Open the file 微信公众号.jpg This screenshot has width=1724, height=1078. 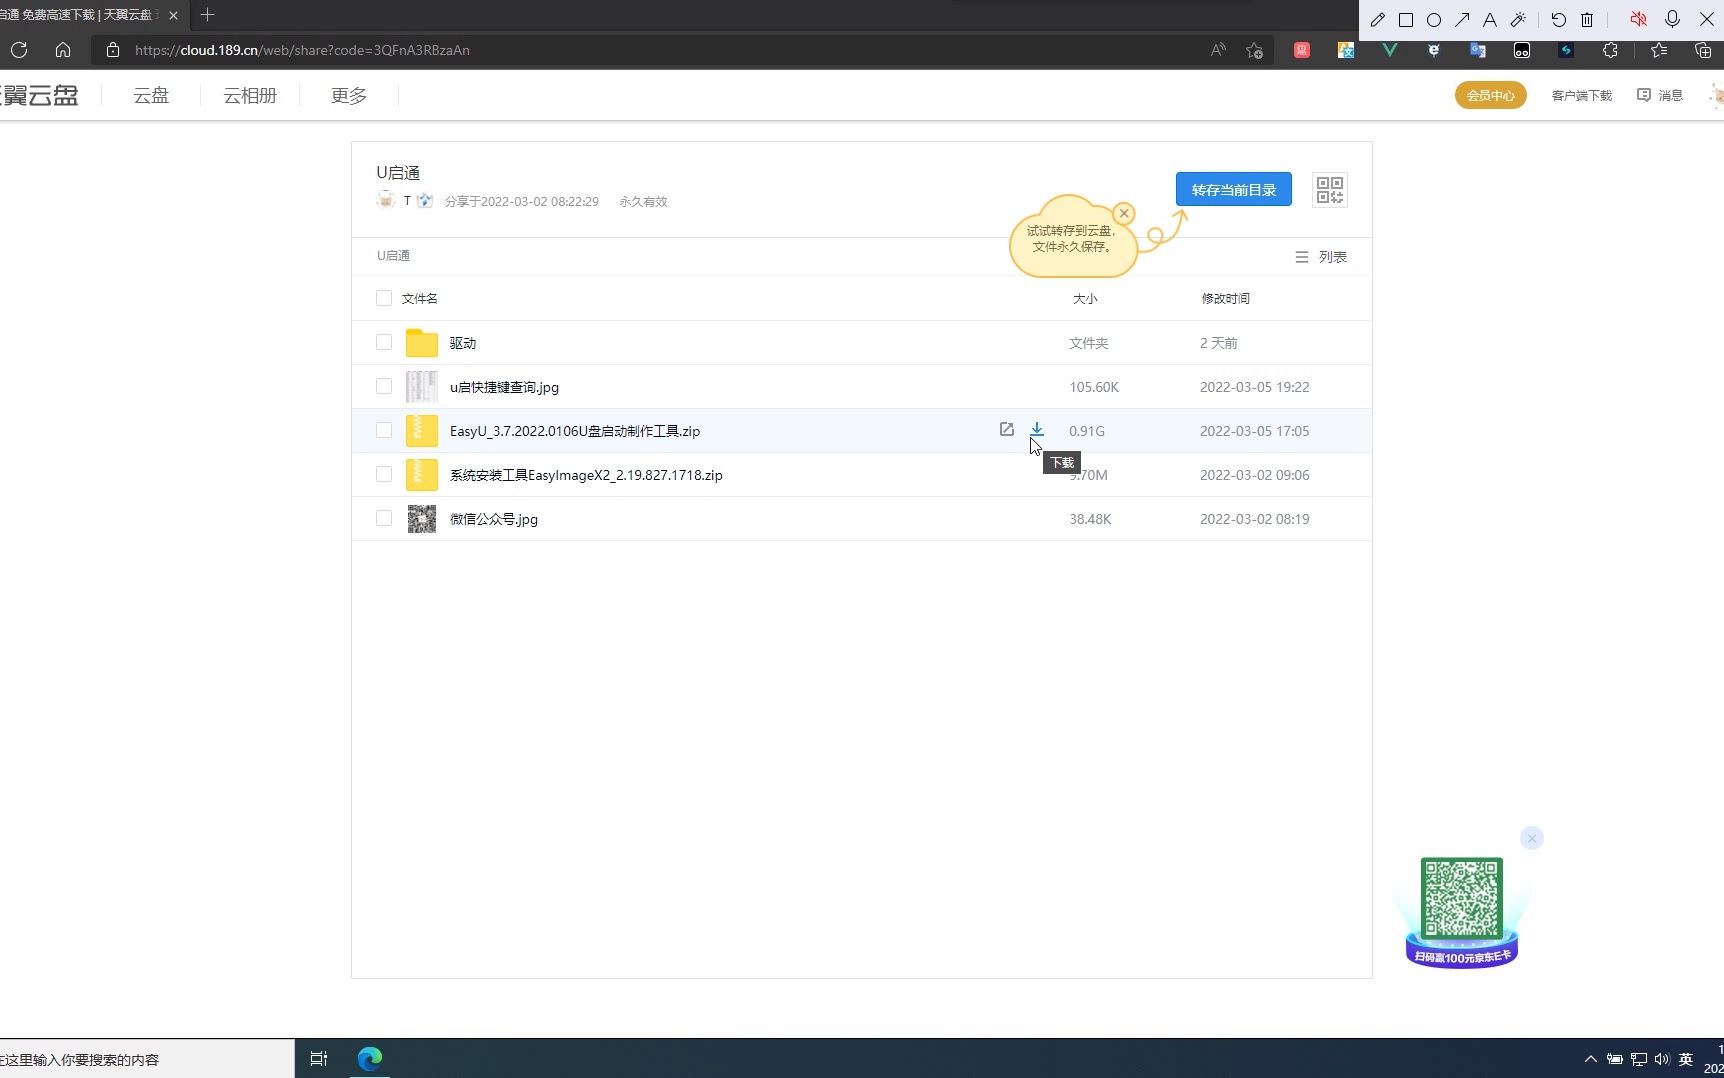[494, 519]
